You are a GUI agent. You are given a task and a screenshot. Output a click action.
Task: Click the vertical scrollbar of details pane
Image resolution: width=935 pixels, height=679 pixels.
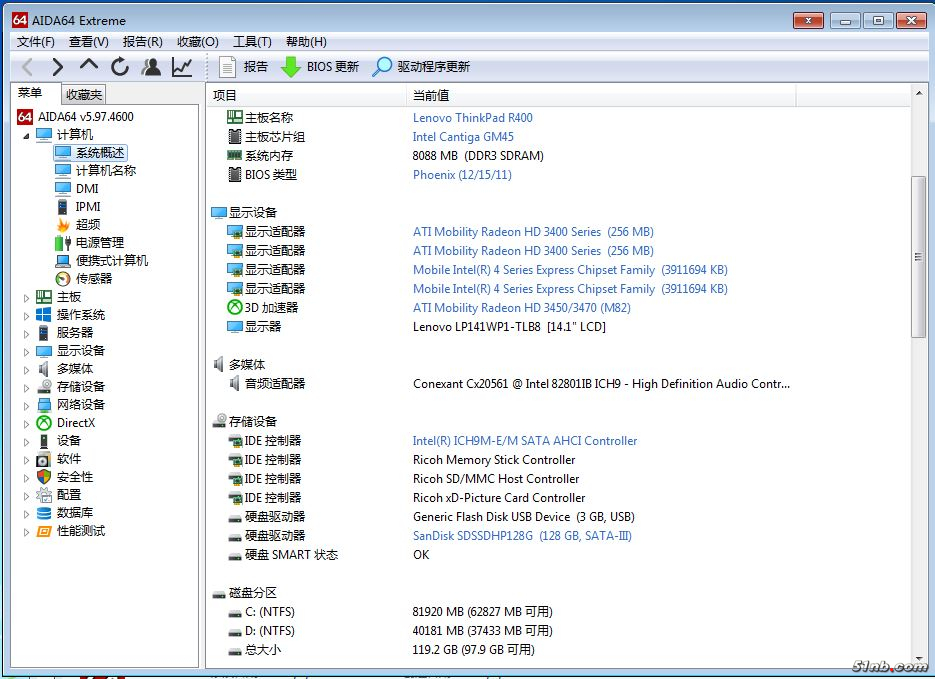pos(918,256)
